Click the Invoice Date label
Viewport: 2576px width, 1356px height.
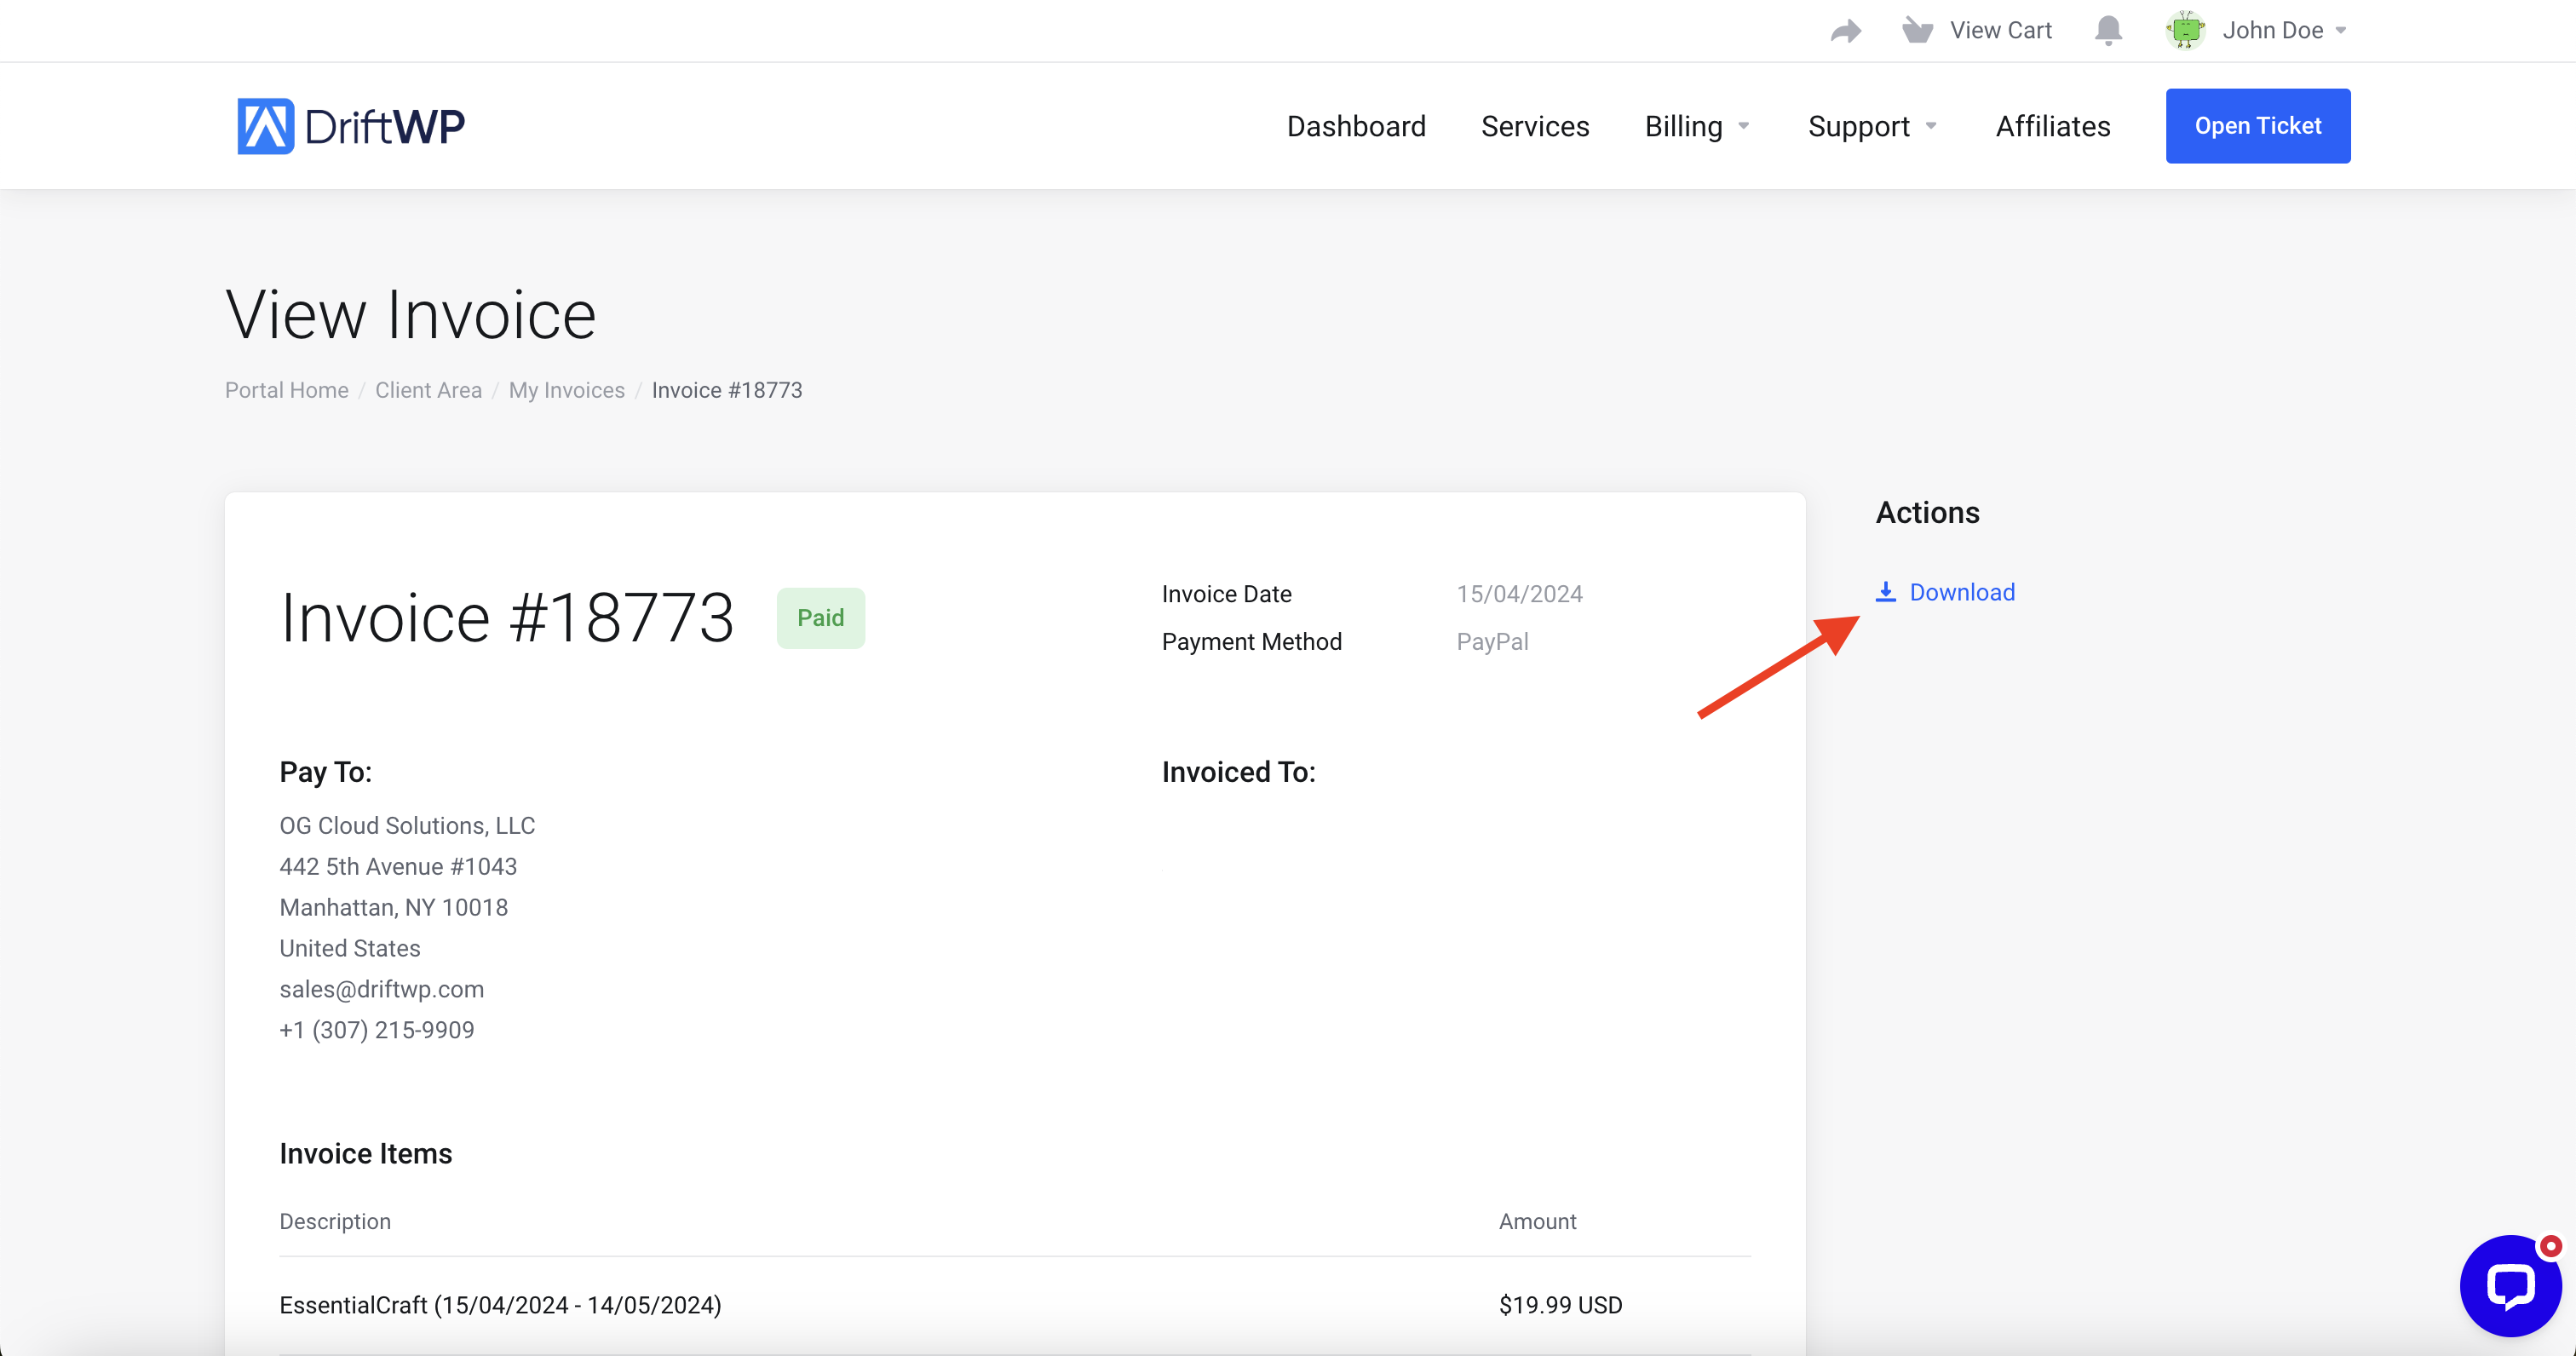pyautogui.click(x=1226, y=594)
